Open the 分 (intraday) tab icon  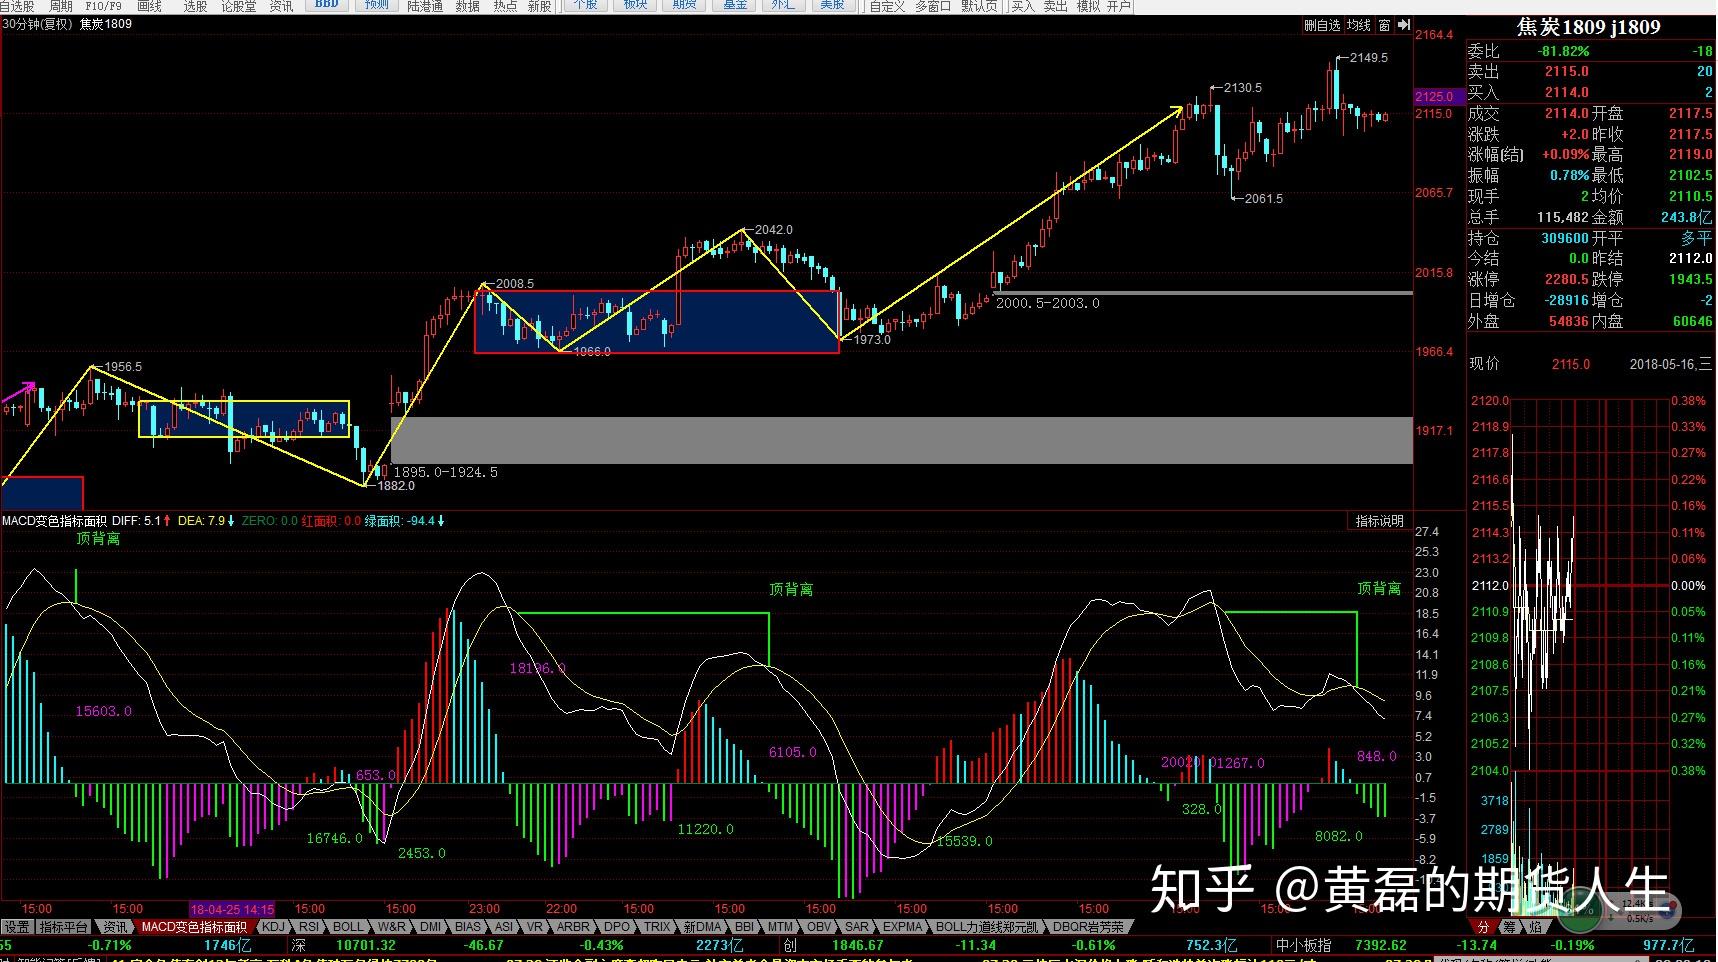pyautogui.click(x=1483, y=927)
